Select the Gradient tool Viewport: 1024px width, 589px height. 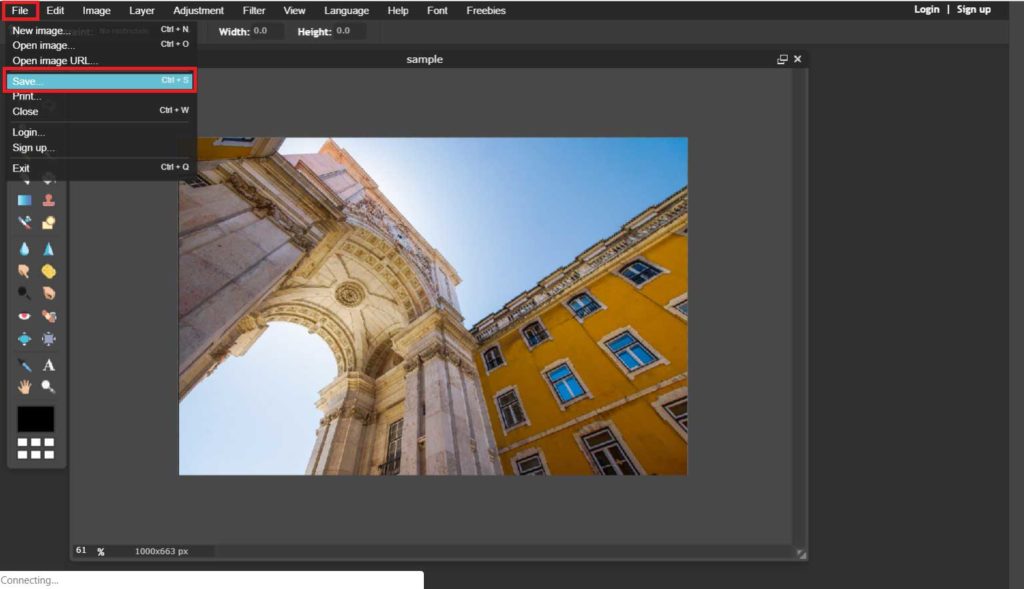pyautogui.click(x=24, y=200)
